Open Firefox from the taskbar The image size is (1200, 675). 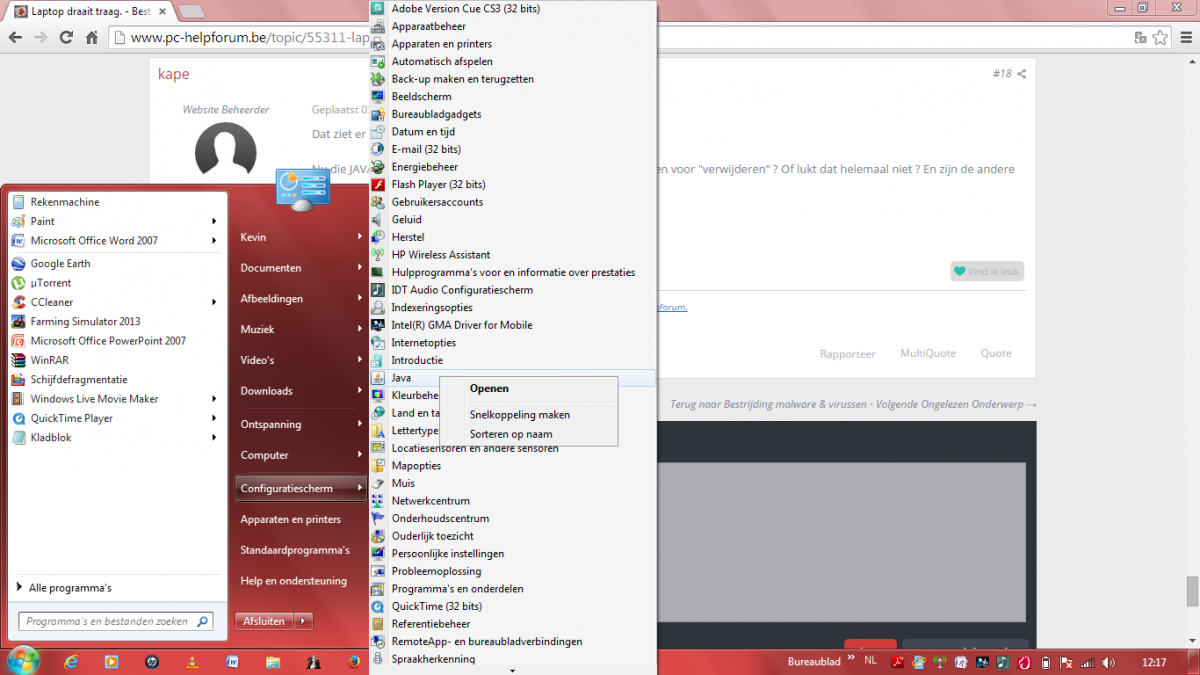(x=354, y=661)
